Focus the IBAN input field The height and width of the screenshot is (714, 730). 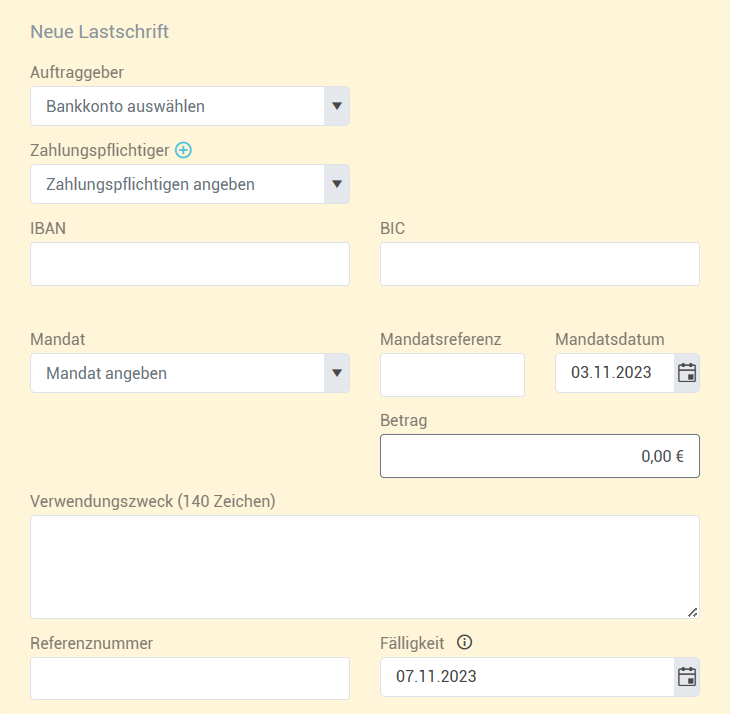click(x=190, y=264)
